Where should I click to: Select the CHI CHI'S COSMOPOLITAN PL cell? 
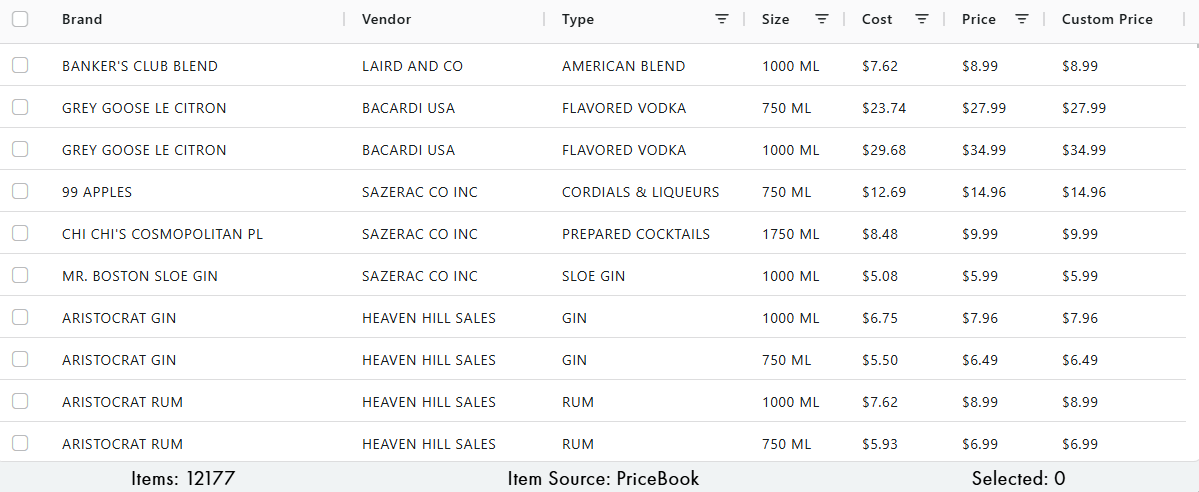tap(162, 234)
